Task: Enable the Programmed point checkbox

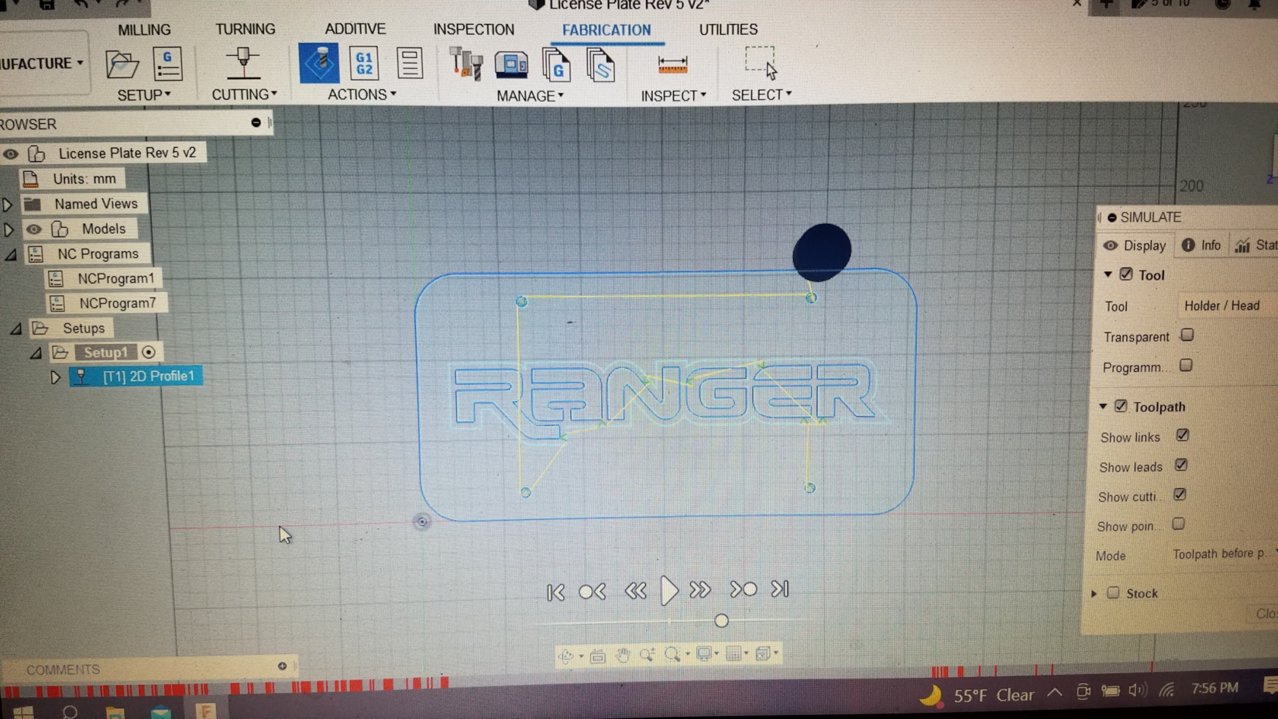Action: point(1186,366)
